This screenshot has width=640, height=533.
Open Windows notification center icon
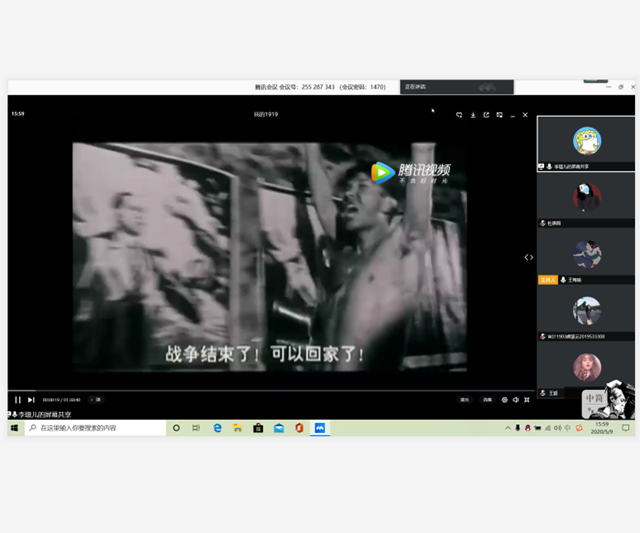click(x=626, y=428)
